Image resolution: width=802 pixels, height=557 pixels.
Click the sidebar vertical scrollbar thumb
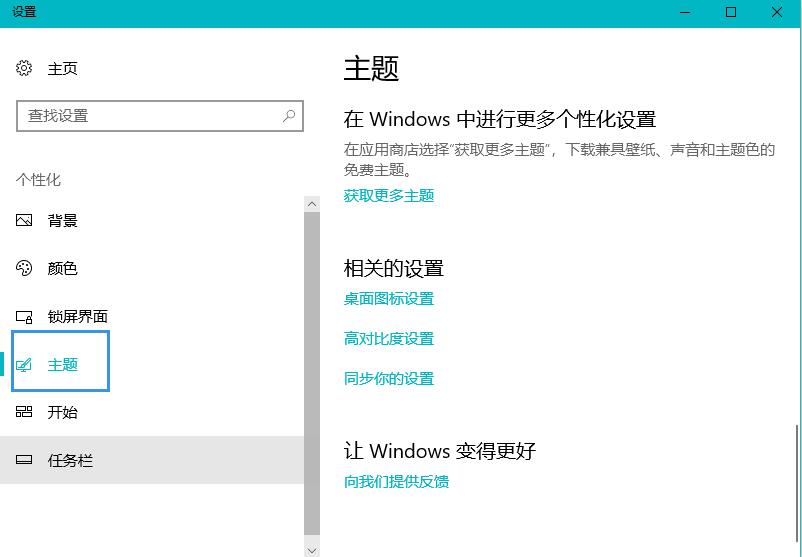[312, 373]
